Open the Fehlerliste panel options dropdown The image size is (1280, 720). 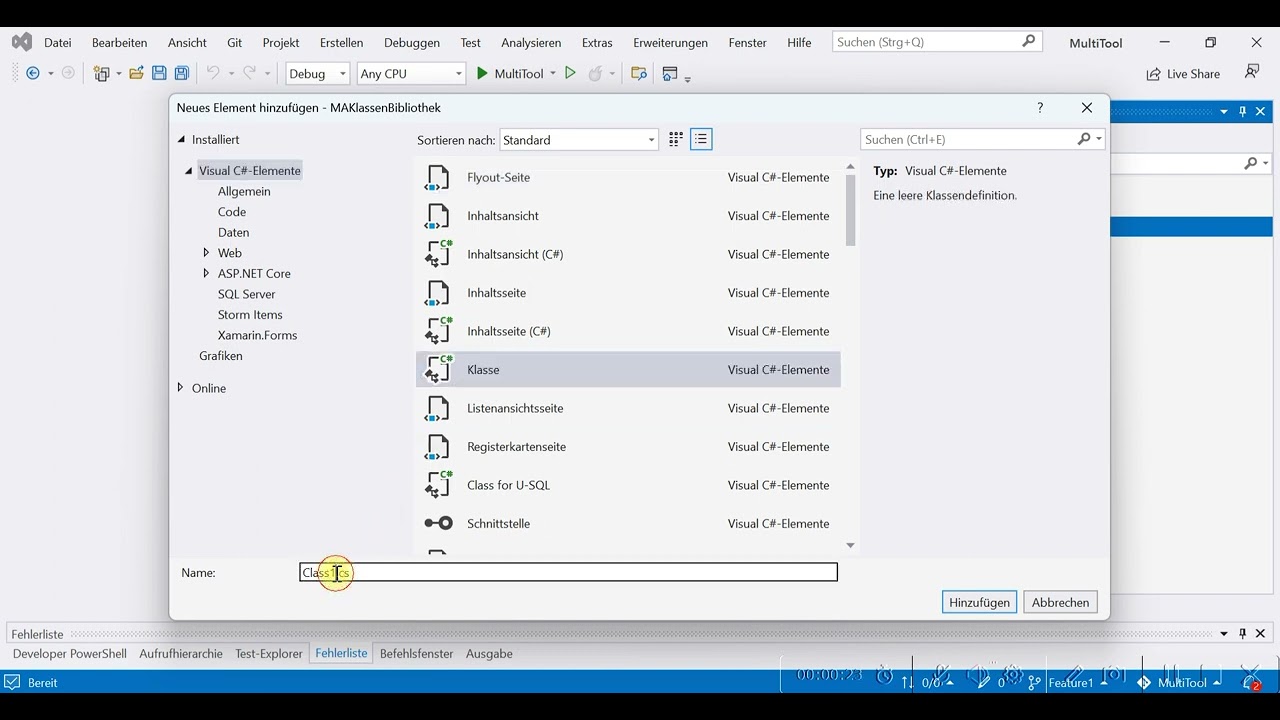point(1224,634)
